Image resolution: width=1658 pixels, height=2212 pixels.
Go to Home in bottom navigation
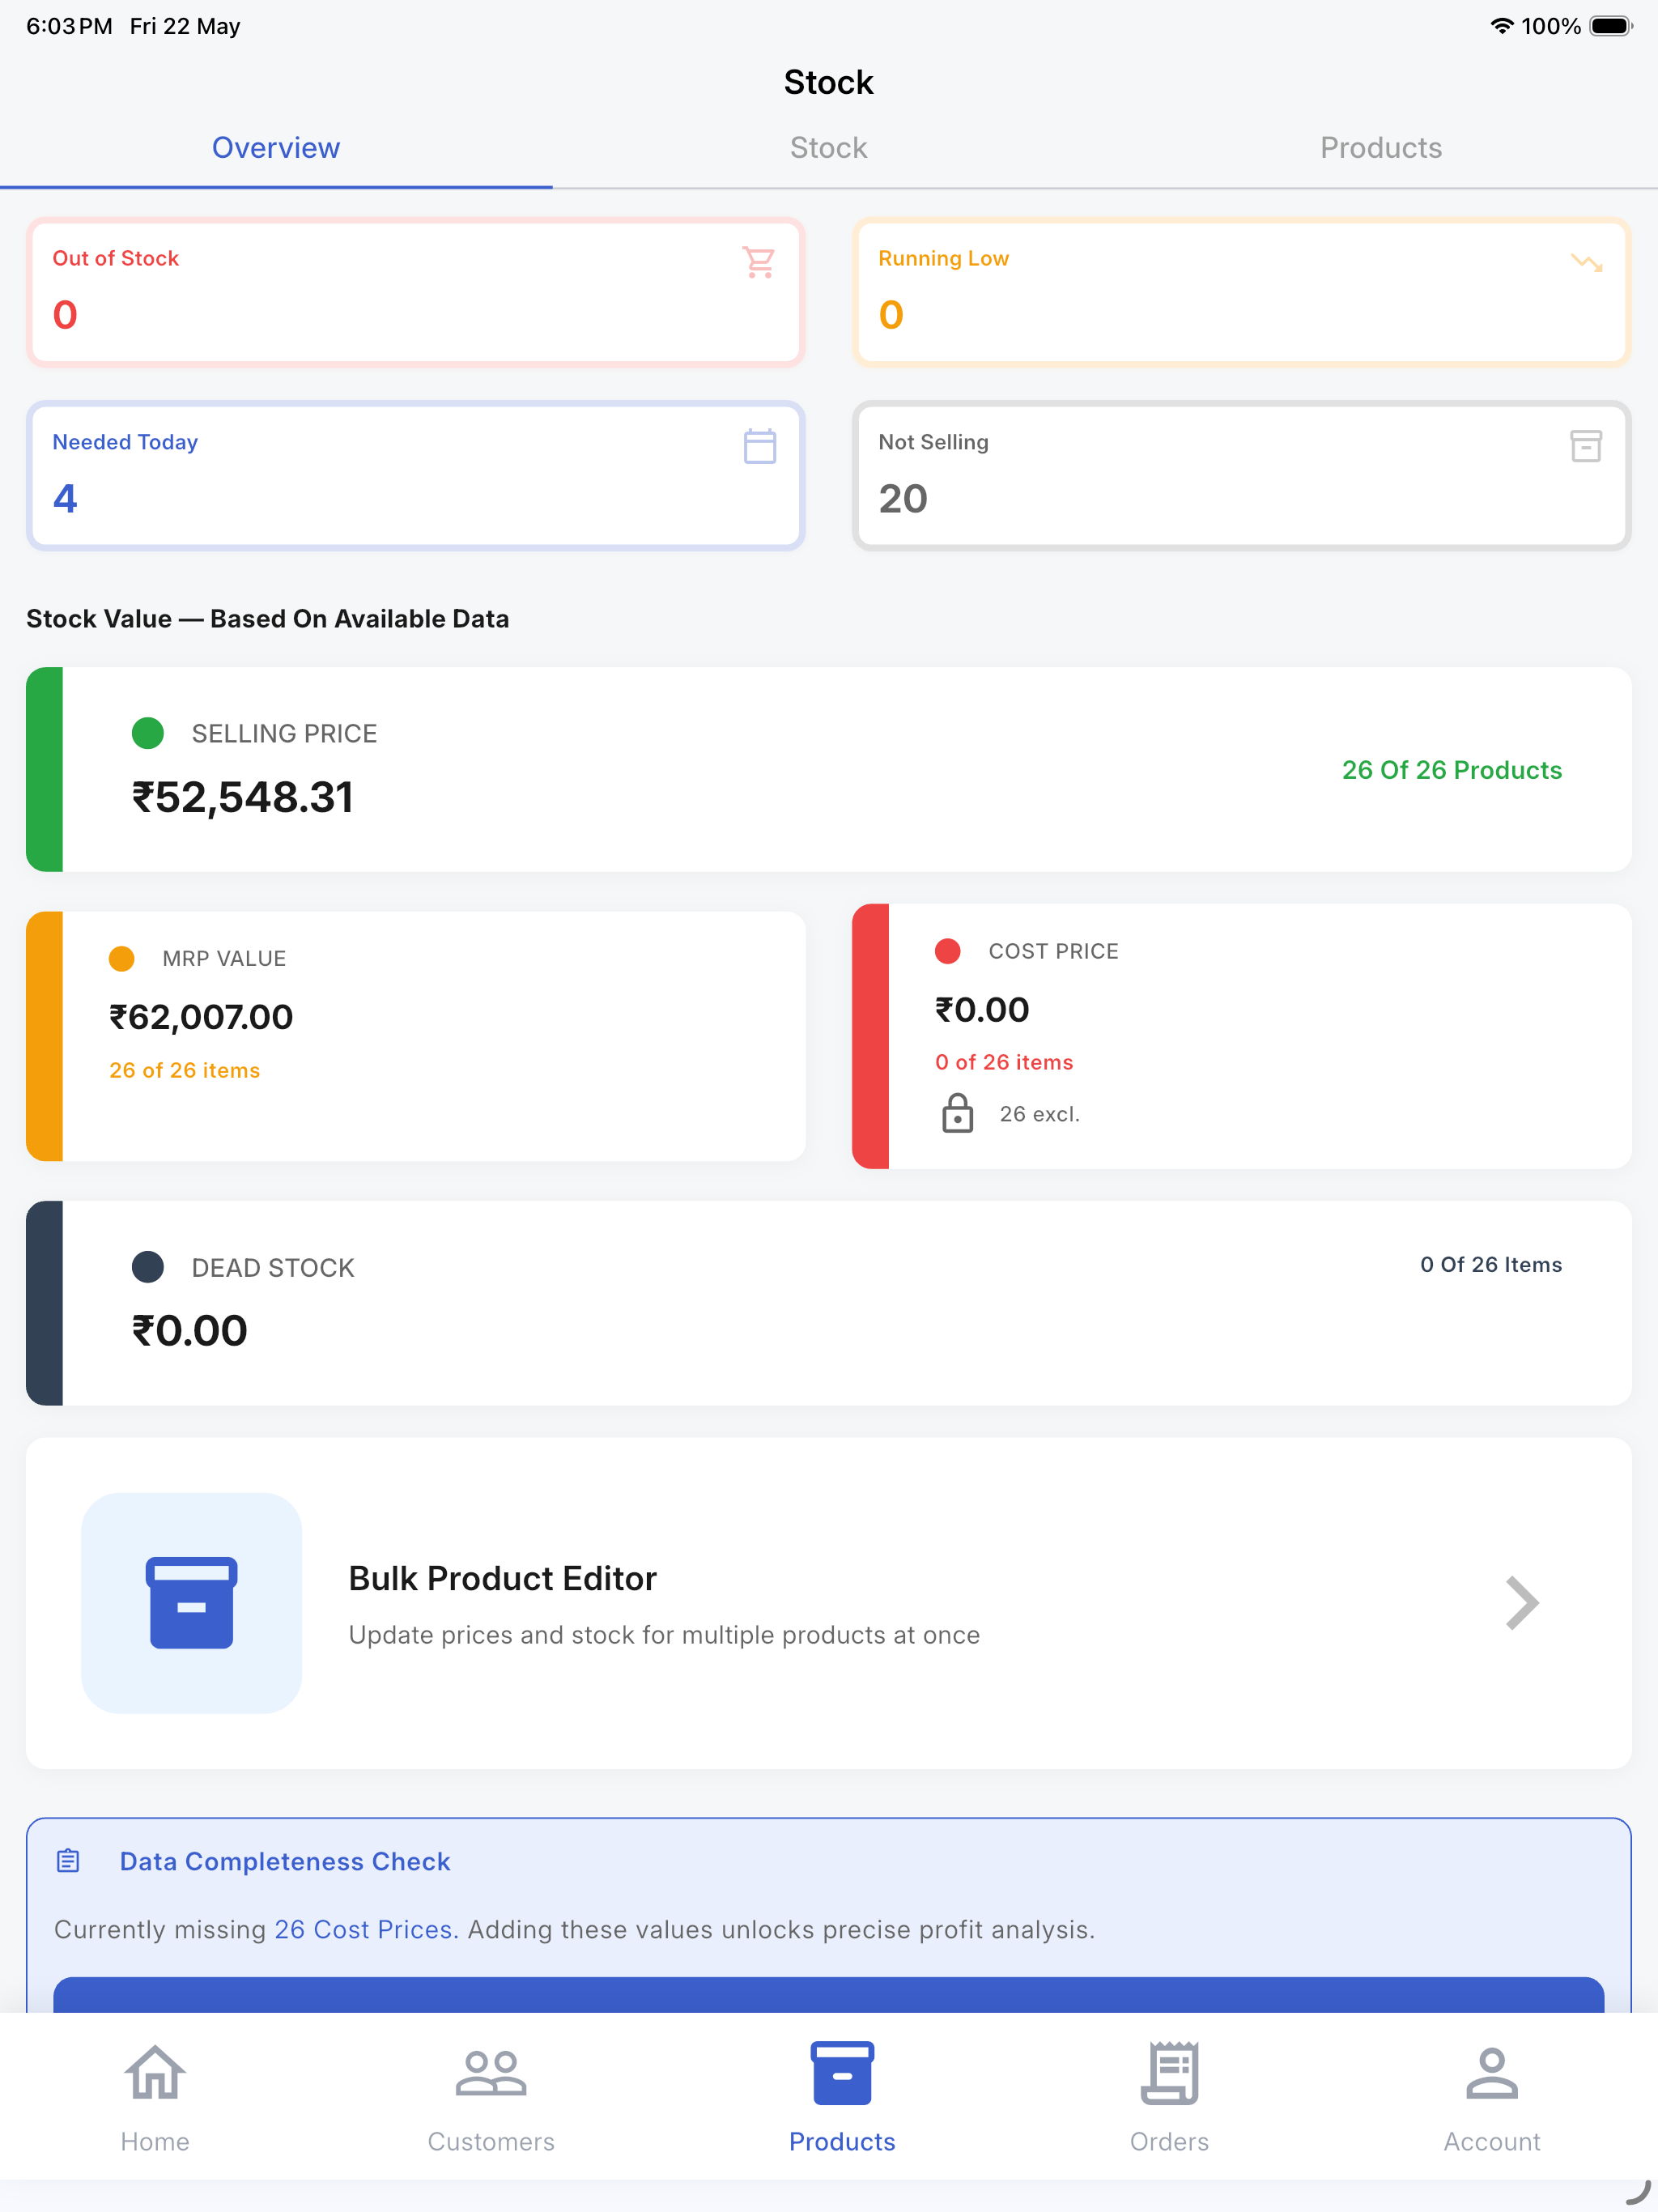pyautogui.click(x=155, y=2097)
